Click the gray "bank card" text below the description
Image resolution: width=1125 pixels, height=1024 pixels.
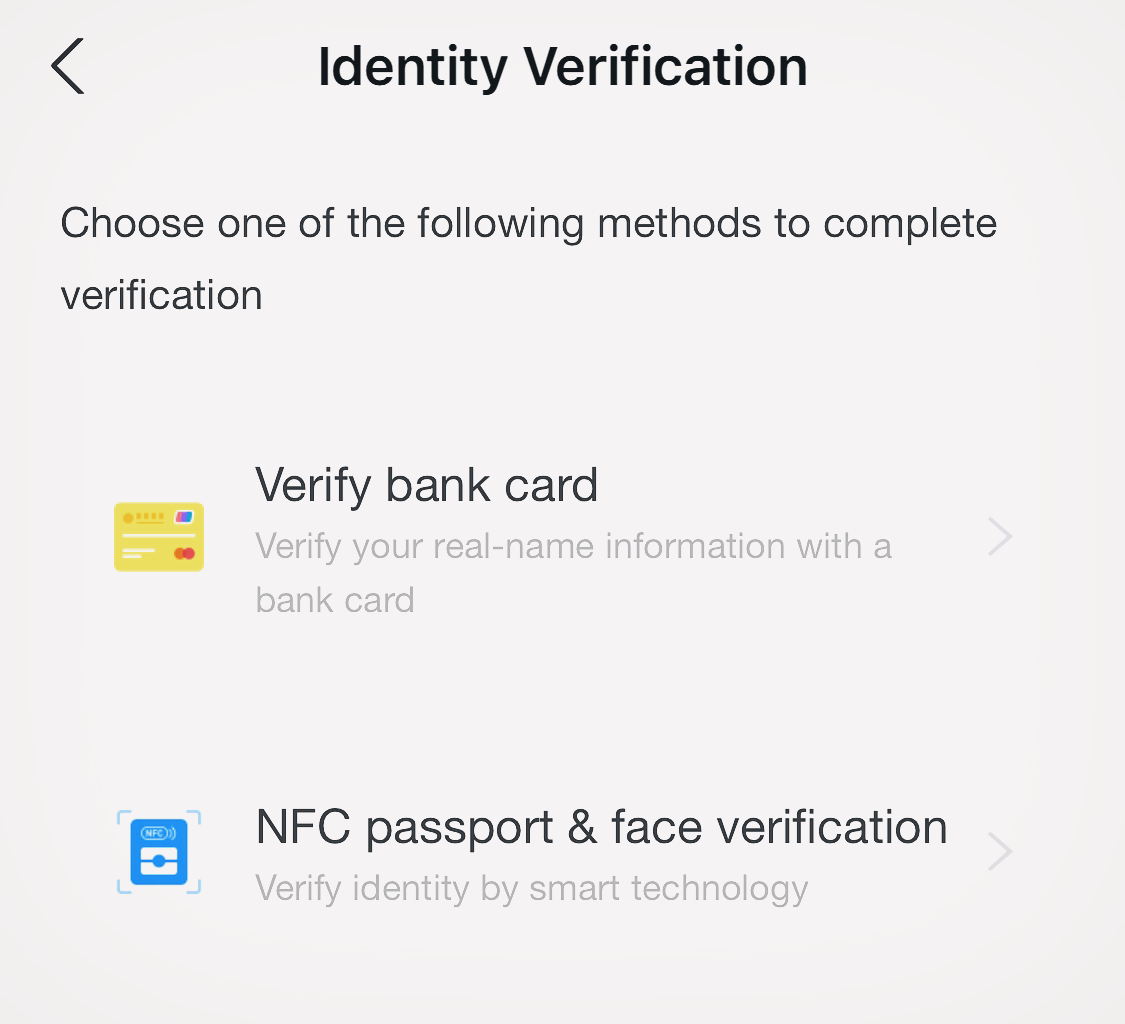335,600
